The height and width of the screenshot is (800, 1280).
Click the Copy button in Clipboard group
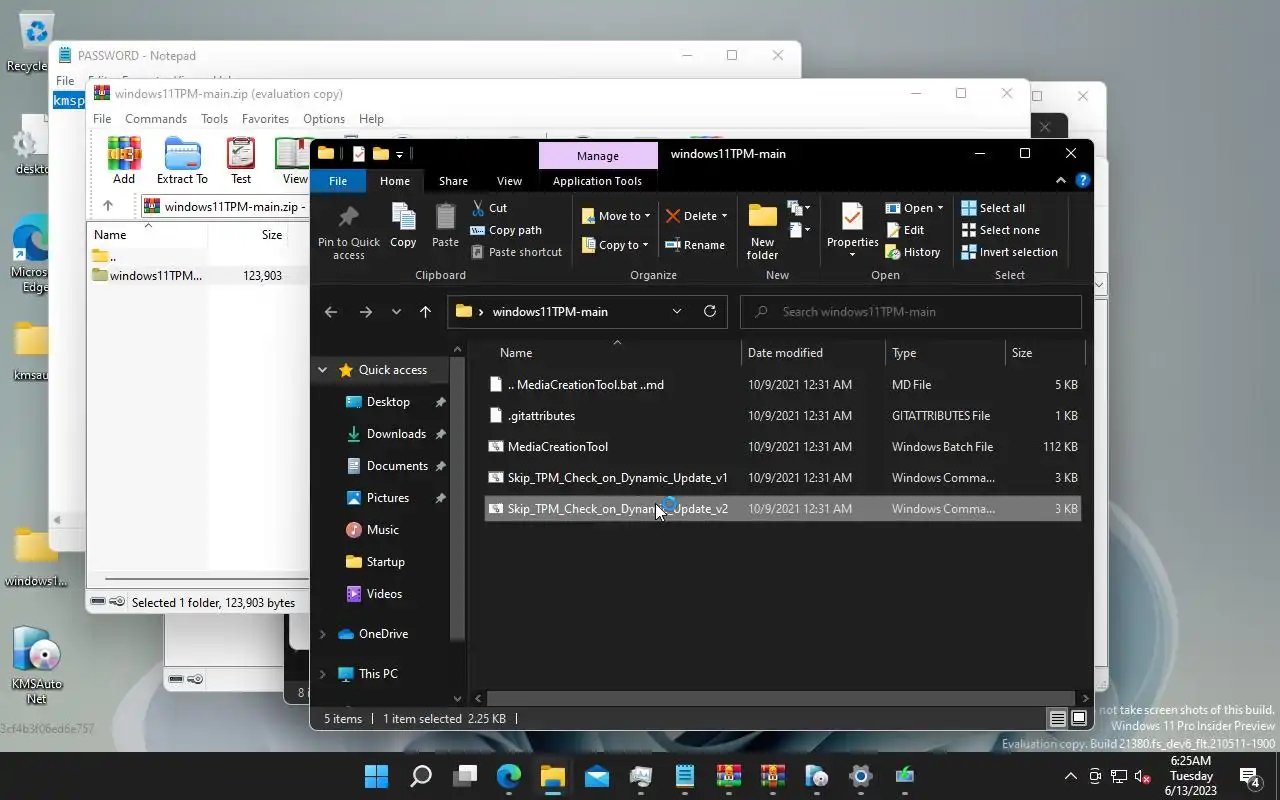click(x=403, y=226)
